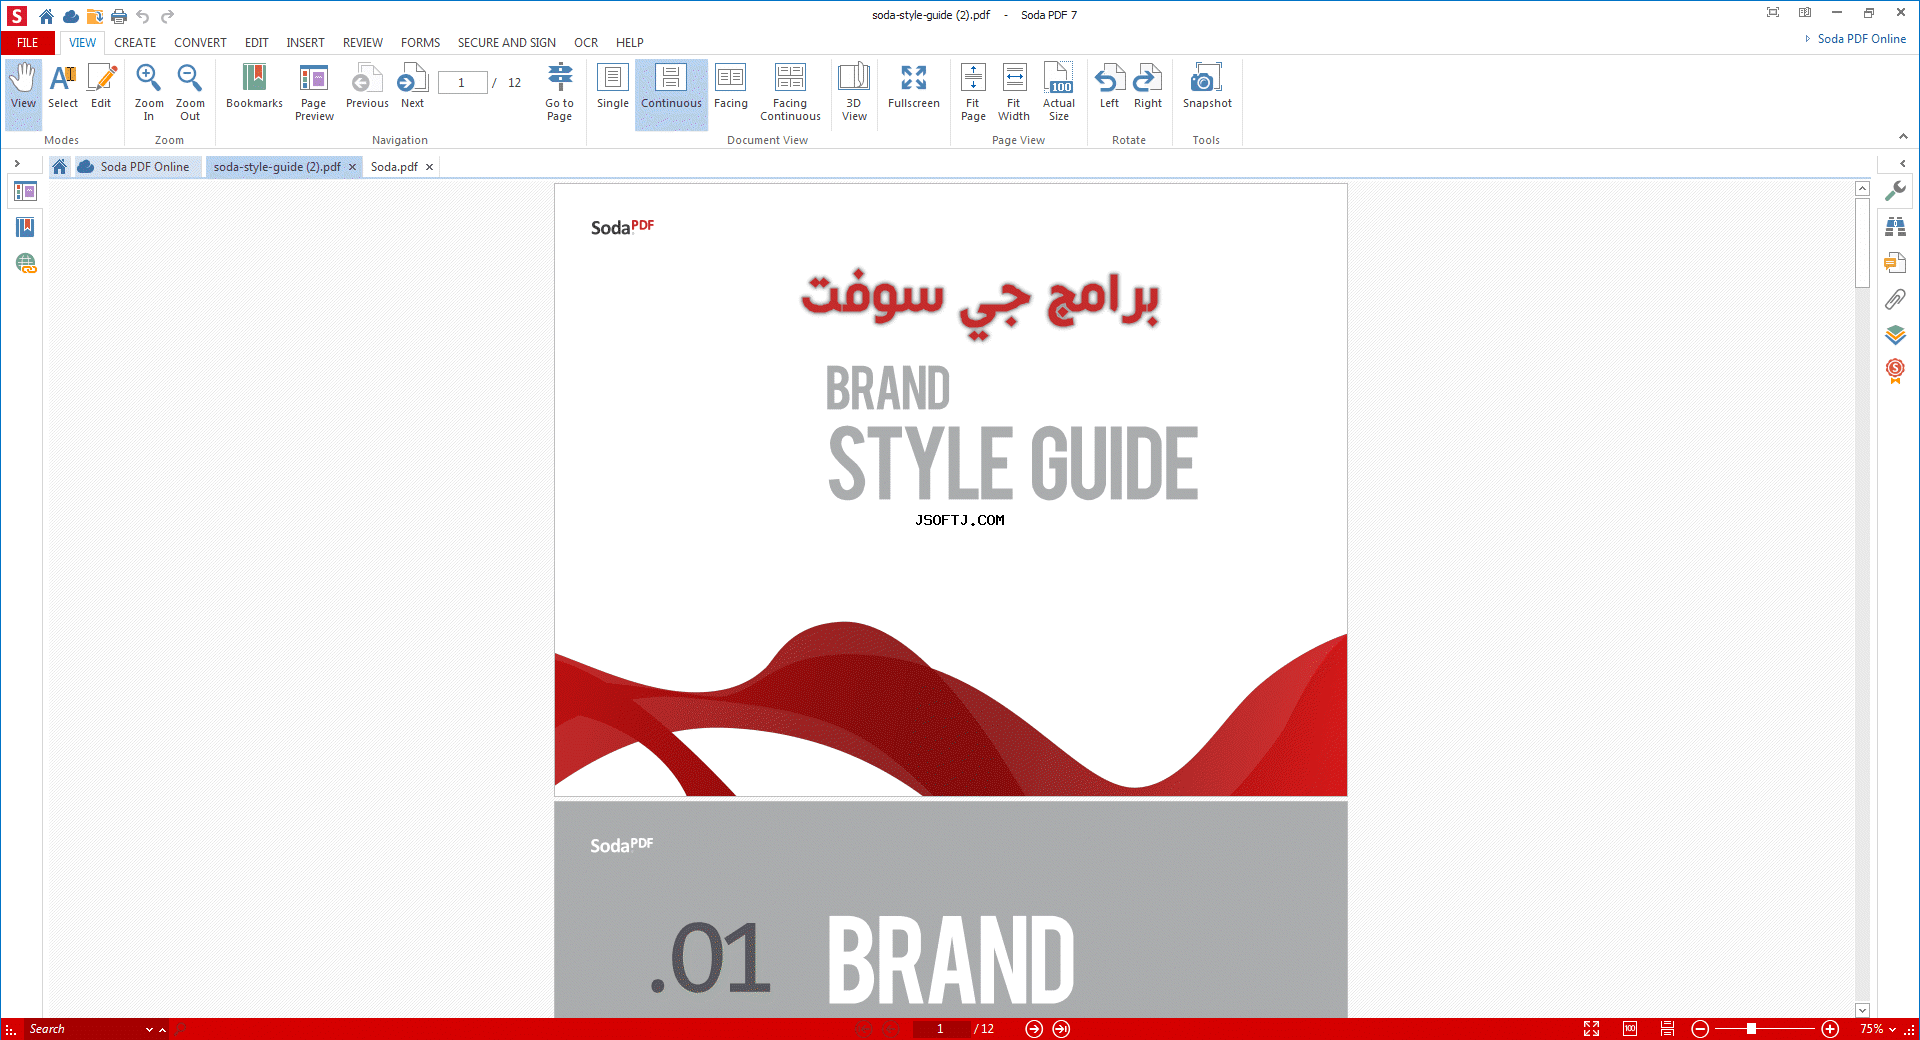Viewport: 1920px width, 1040px height.
Task: Expand the left side panel
Action: tap(17, 163)
